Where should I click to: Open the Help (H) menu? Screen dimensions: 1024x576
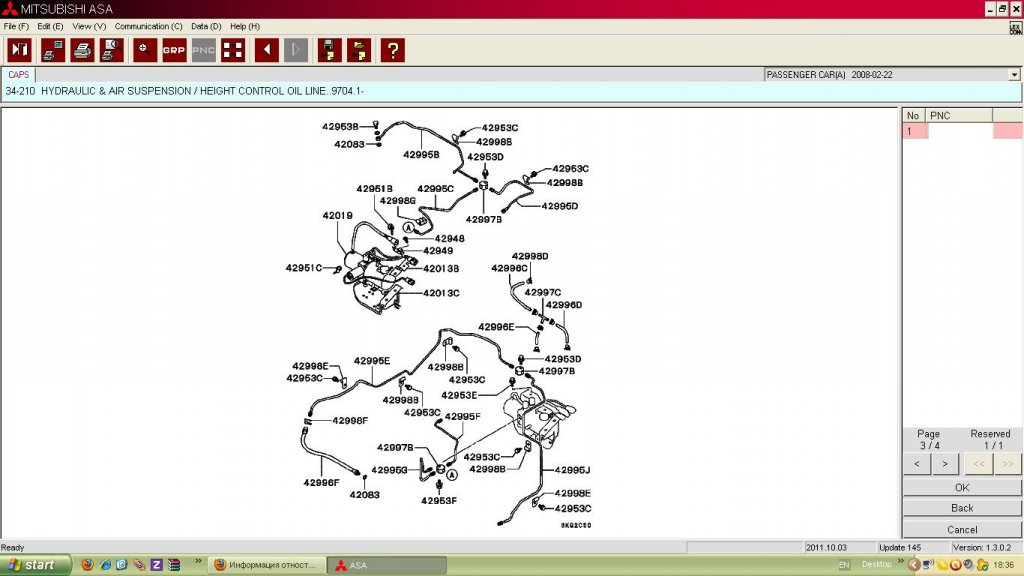click(x=245, y=26)
